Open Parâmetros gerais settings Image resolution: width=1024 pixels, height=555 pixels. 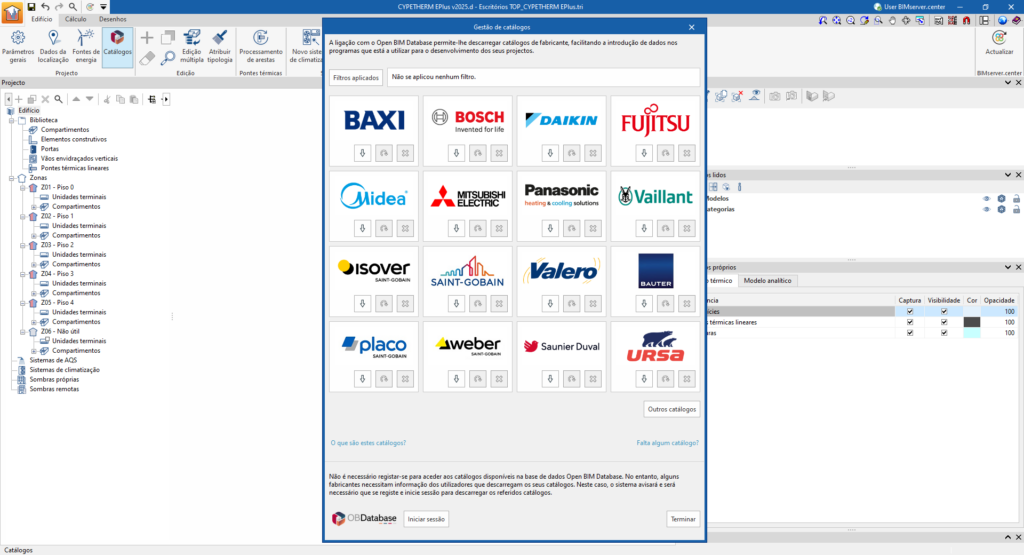point(18,46)
